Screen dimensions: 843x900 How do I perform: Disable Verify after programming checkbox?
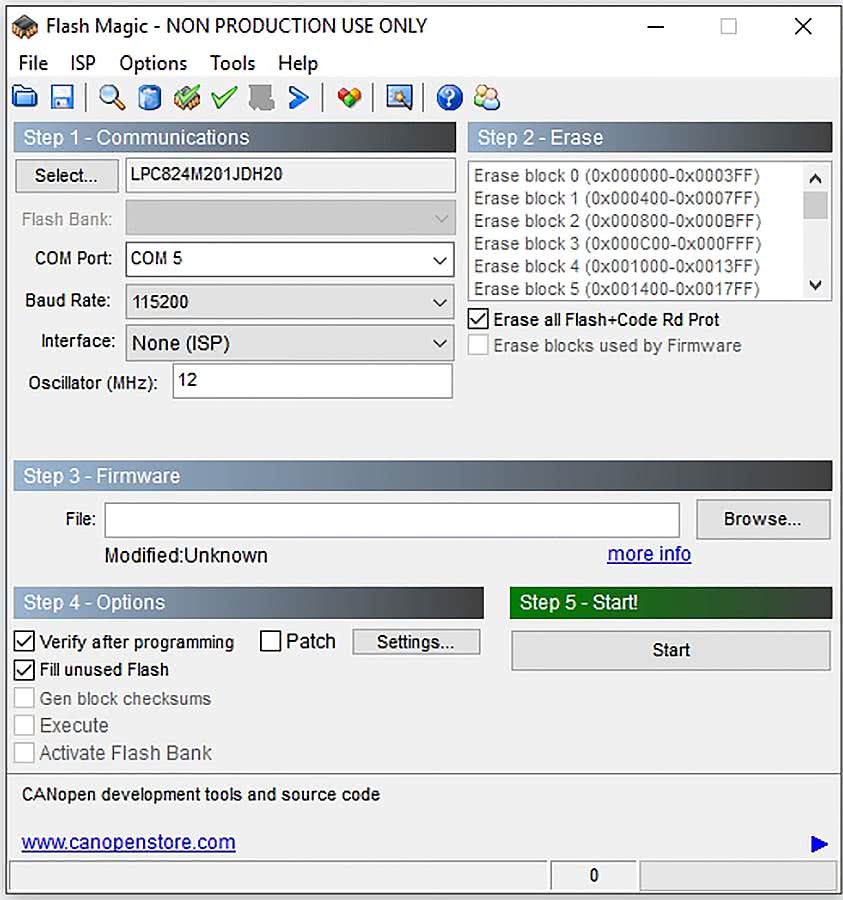[25, 642]
